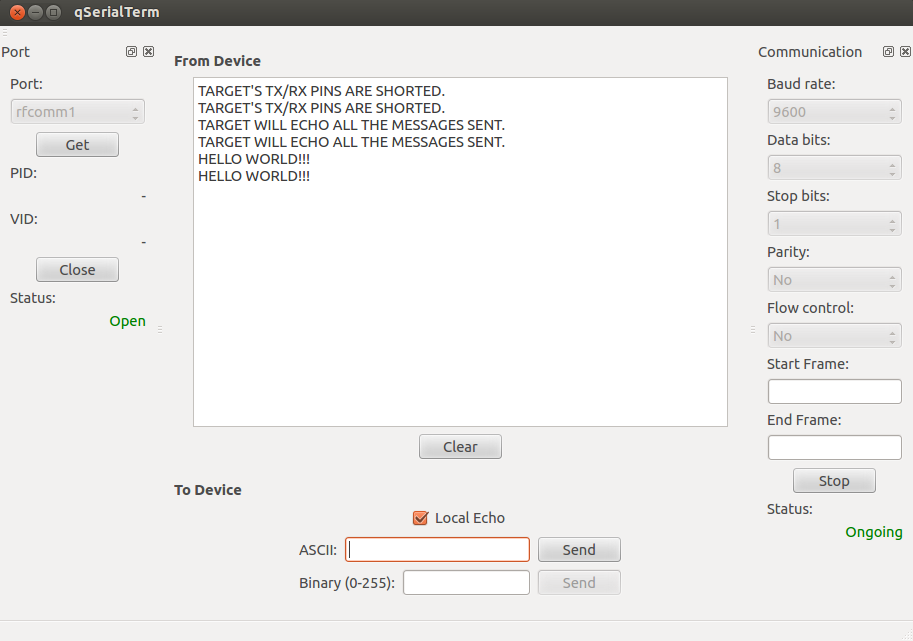Click the first HELLO WORLD!!! line

[254, 159]
